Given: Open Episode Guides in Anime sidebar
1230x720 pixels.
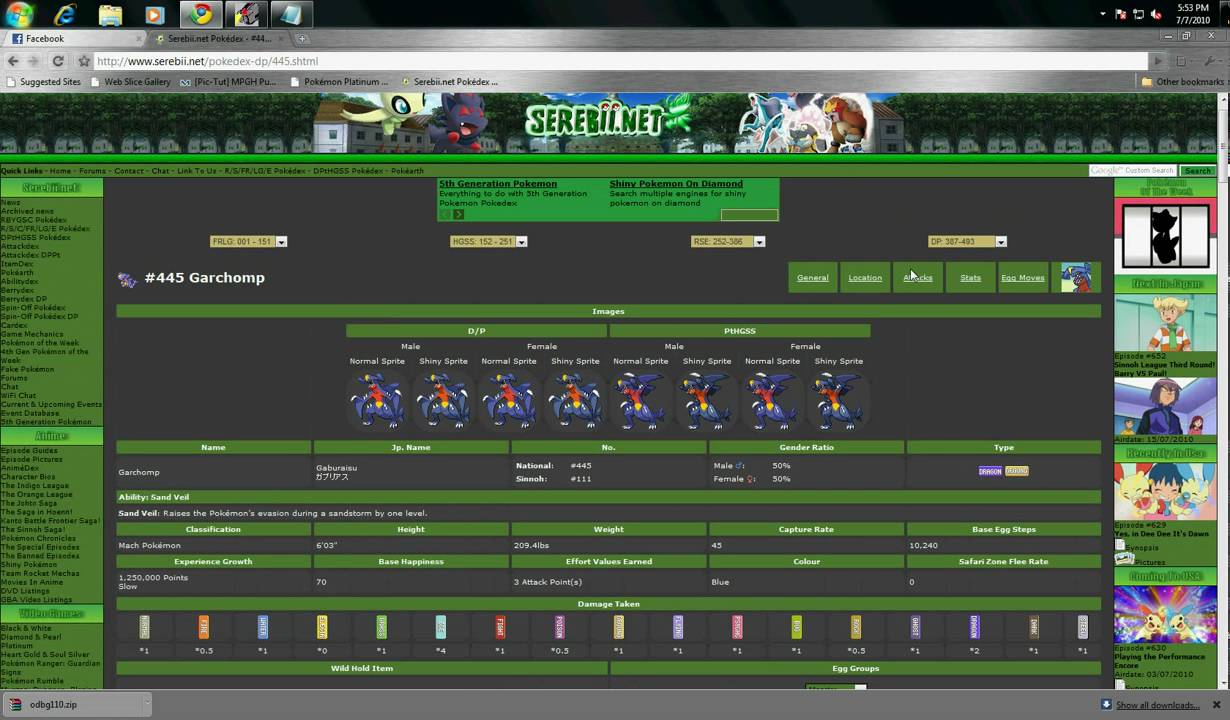Looking at the screenshot, I should [29, 451].
